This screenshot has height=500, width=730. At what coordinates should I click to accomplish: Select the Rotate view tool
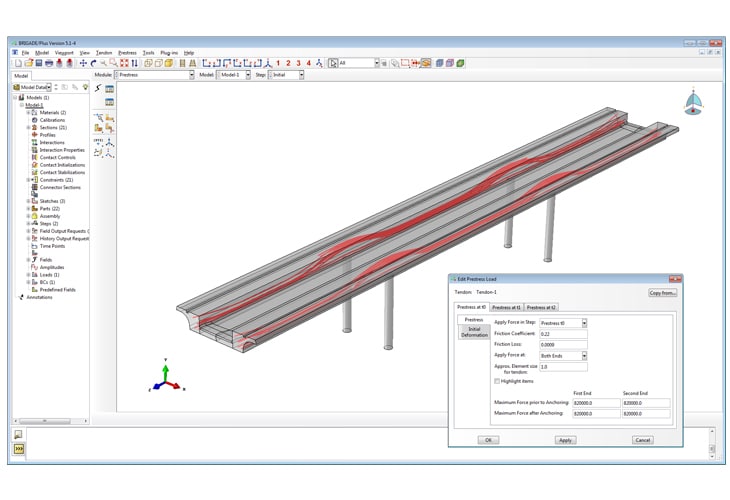point(94,63)
